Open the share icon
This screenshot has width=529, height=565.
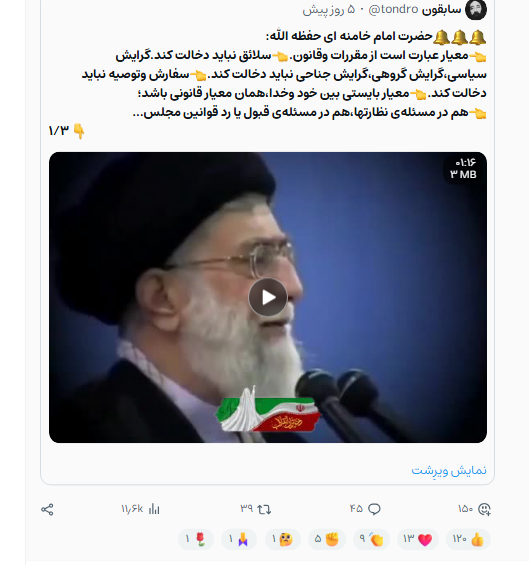point(47,509)
